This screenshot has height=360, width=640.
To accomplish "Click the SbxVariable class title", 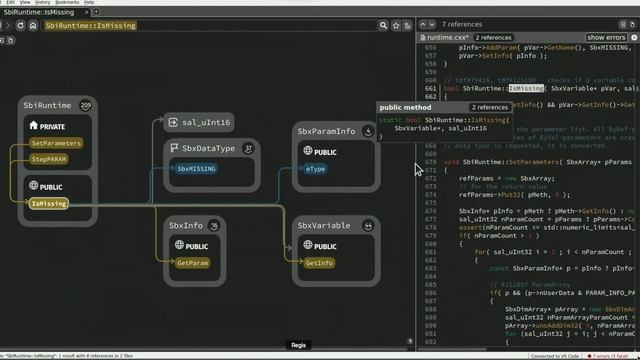I will (324, 225).
